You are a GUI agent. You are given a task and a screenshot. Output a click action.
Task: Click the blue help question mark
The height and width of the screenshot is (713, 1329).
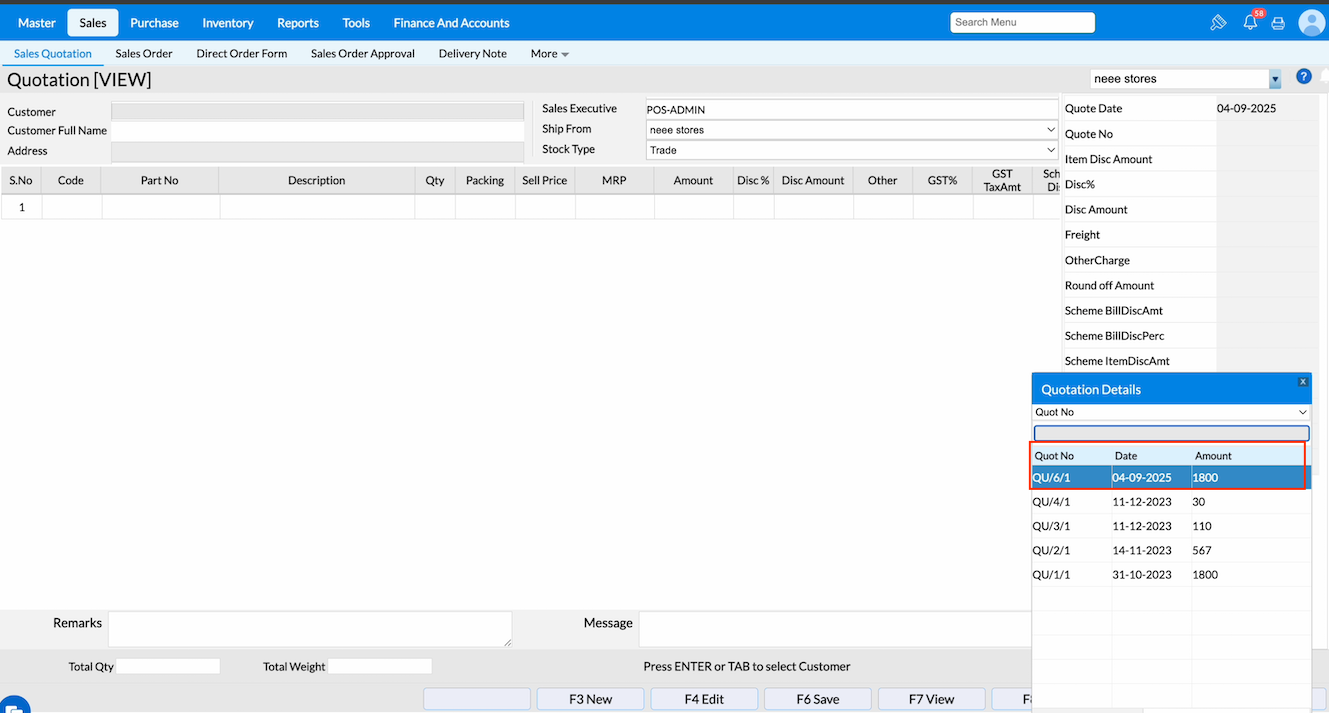pyautogui.click(x=1303, y=77)
